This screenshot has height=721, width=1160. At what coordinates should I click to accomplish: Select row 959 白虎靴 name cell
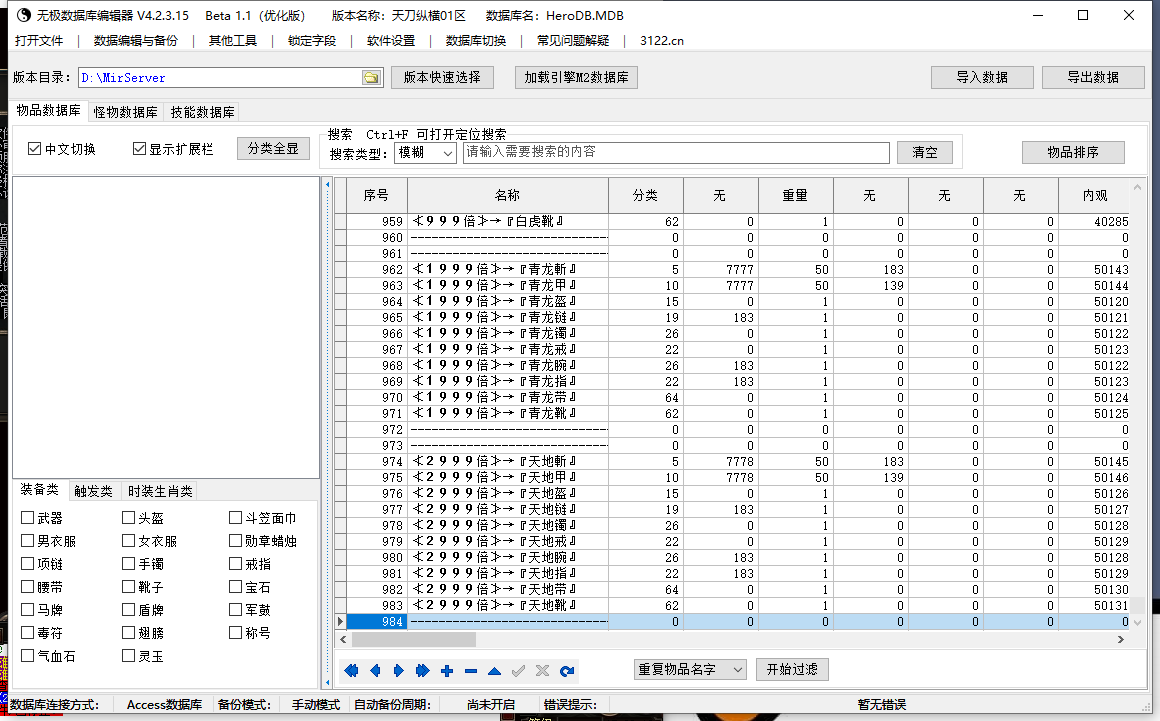pos(508,221)
